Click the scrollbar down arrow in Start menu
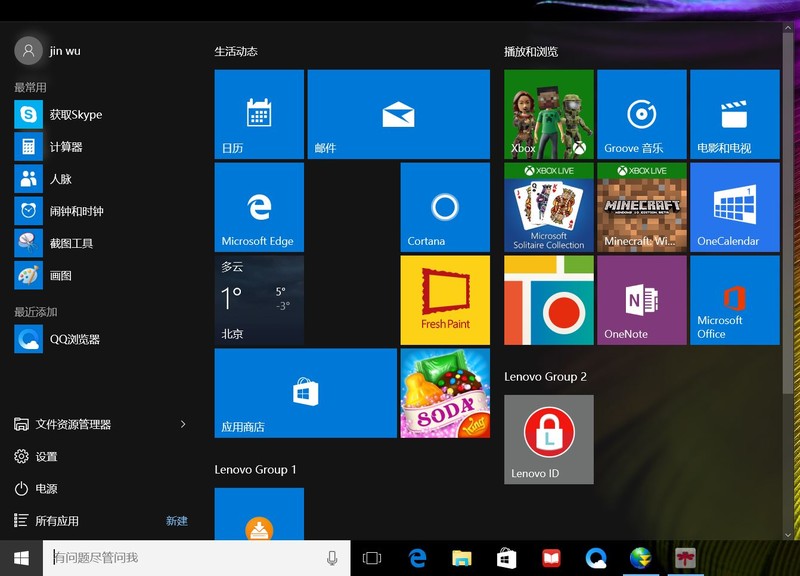Image resolution: width=800 pixels, height=576 pixels. coord(788,535)
